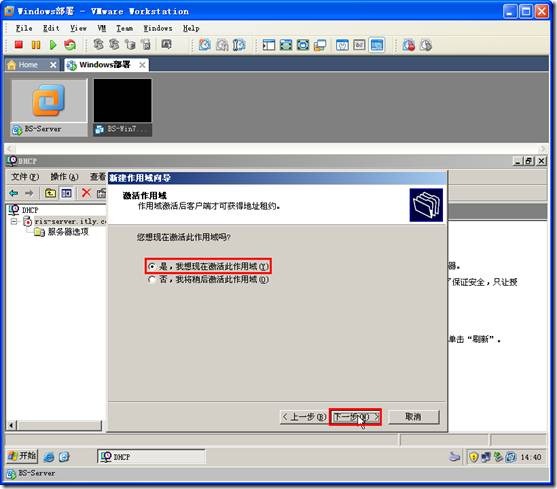The height and width of the screenshot is (489, 557).
Task: Click the network connection tray icon
Action: pyautogui.click(x=486, y=457)
